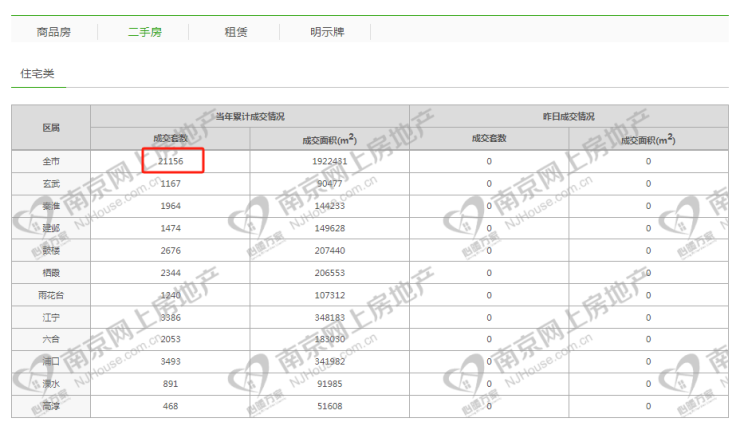
Task: Select the 栖霞 district label
Action: click(x=51, y=273)
